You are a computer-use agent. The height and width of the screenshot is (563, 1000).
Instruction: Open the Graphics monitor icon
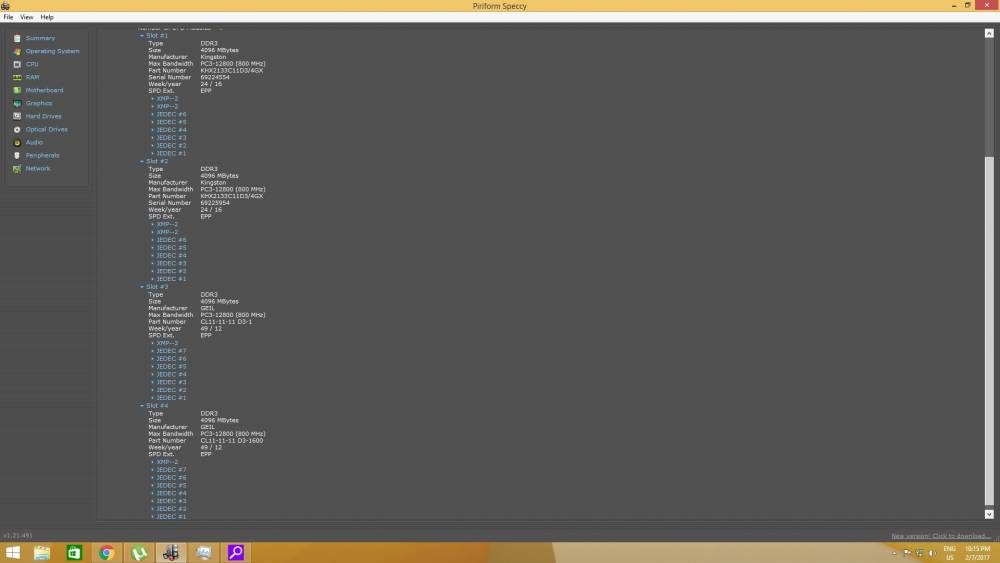pyautogui.click(x=17, y=103)
